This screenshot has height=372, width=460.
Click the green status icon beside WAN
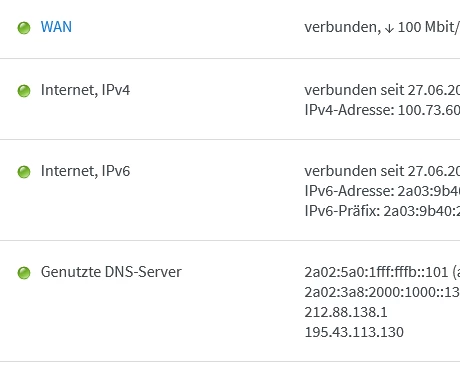(x=24, y=28)
